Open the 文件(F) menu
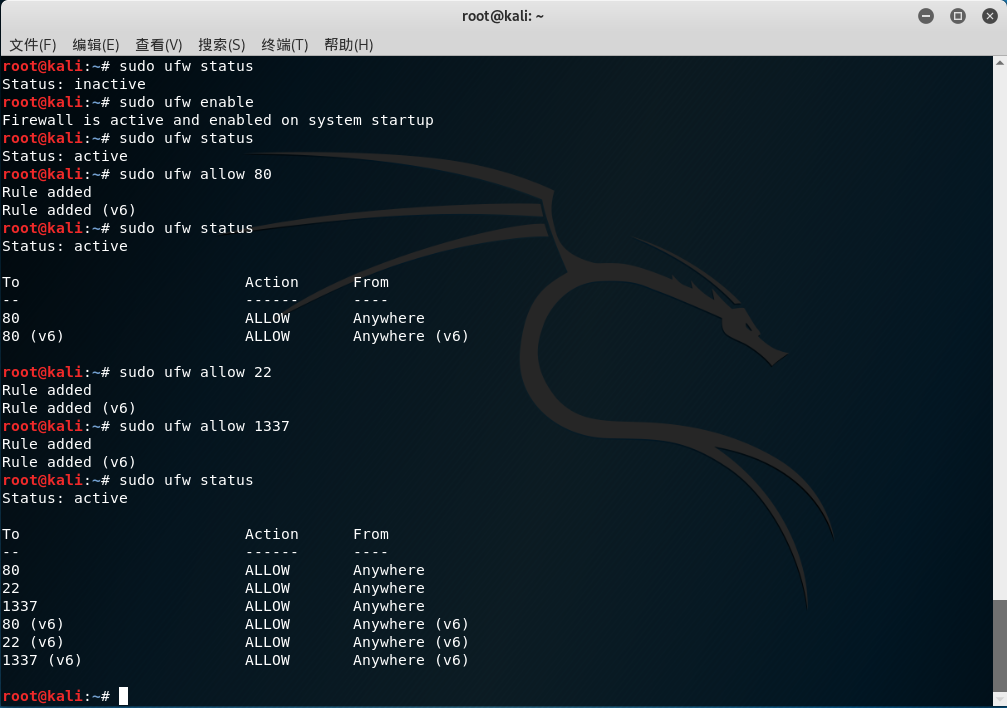 pyautogui.click(x=33, y=44)
